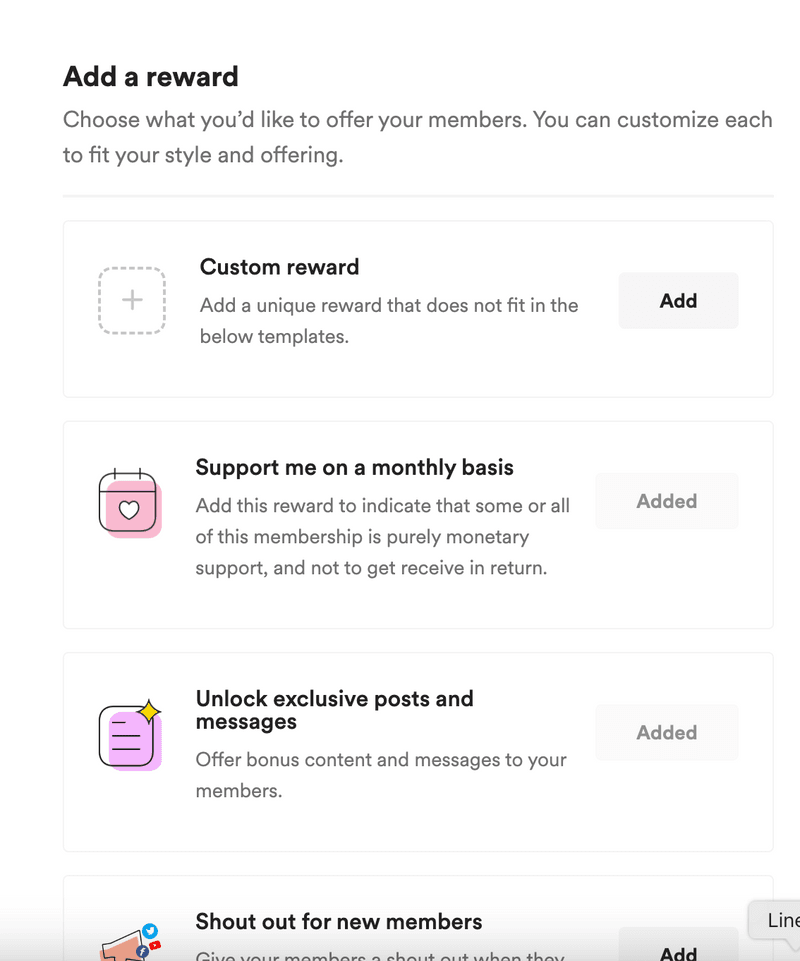
Task: Add the Custom reward
Action: point(678,301)
